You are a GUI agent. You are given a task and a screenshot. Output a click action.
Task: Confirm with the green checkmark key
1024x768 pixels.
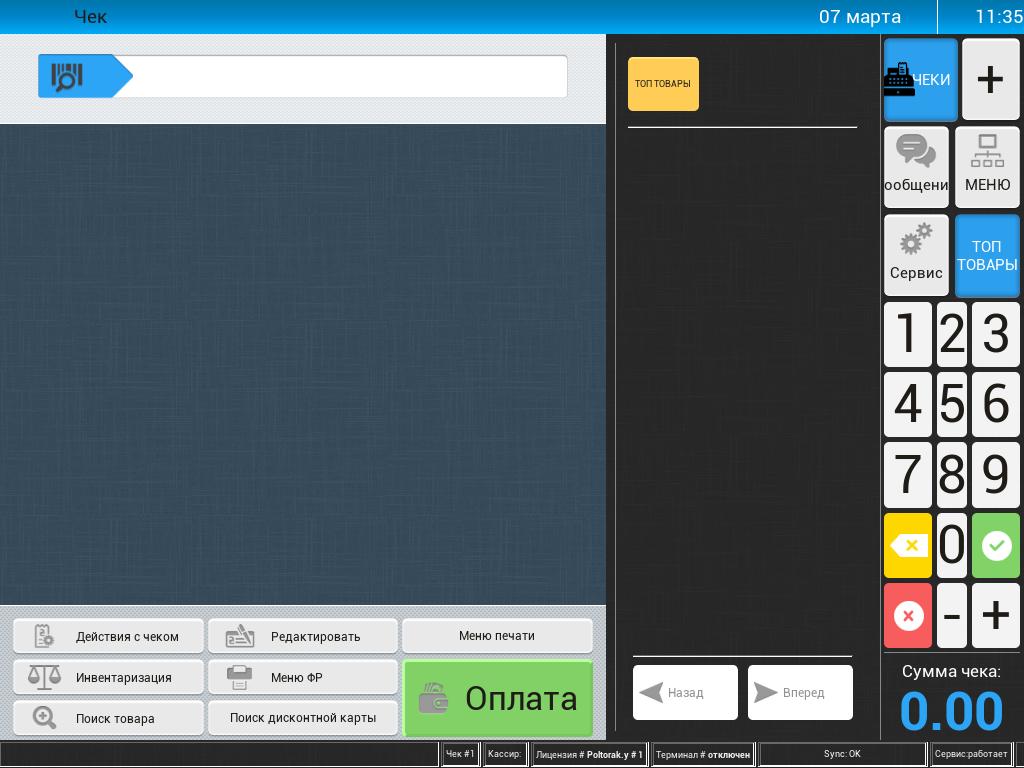(x=995, y=545)
